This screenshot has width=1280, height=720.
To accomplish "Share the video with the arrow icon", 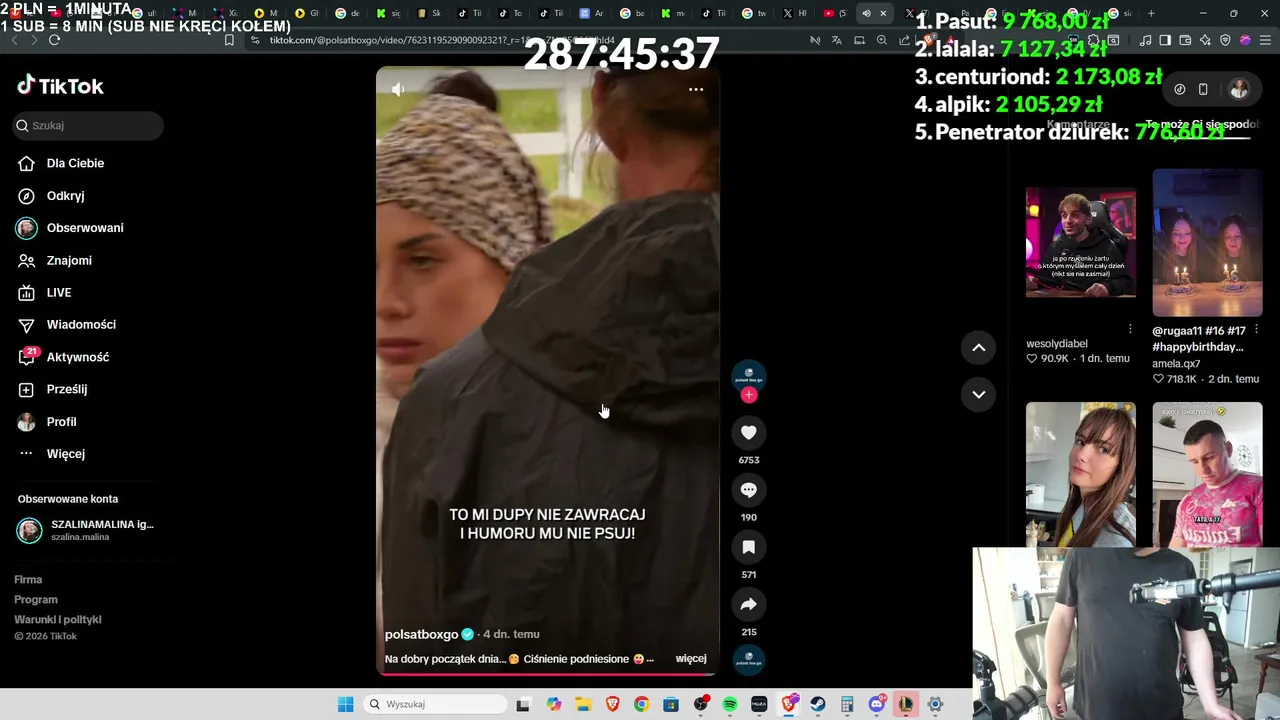I will click(x=749, y=604).
